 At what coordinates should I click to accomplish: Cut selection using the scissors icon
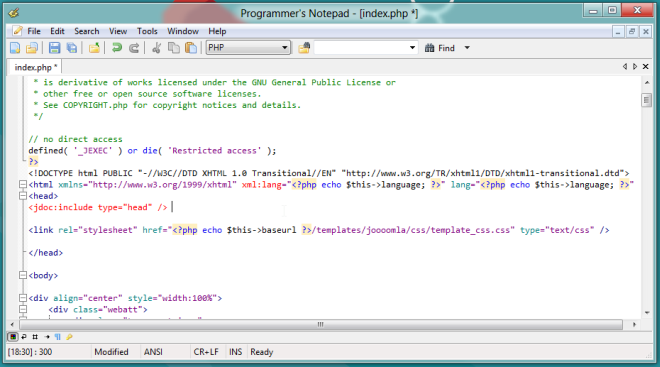[156, 48]
